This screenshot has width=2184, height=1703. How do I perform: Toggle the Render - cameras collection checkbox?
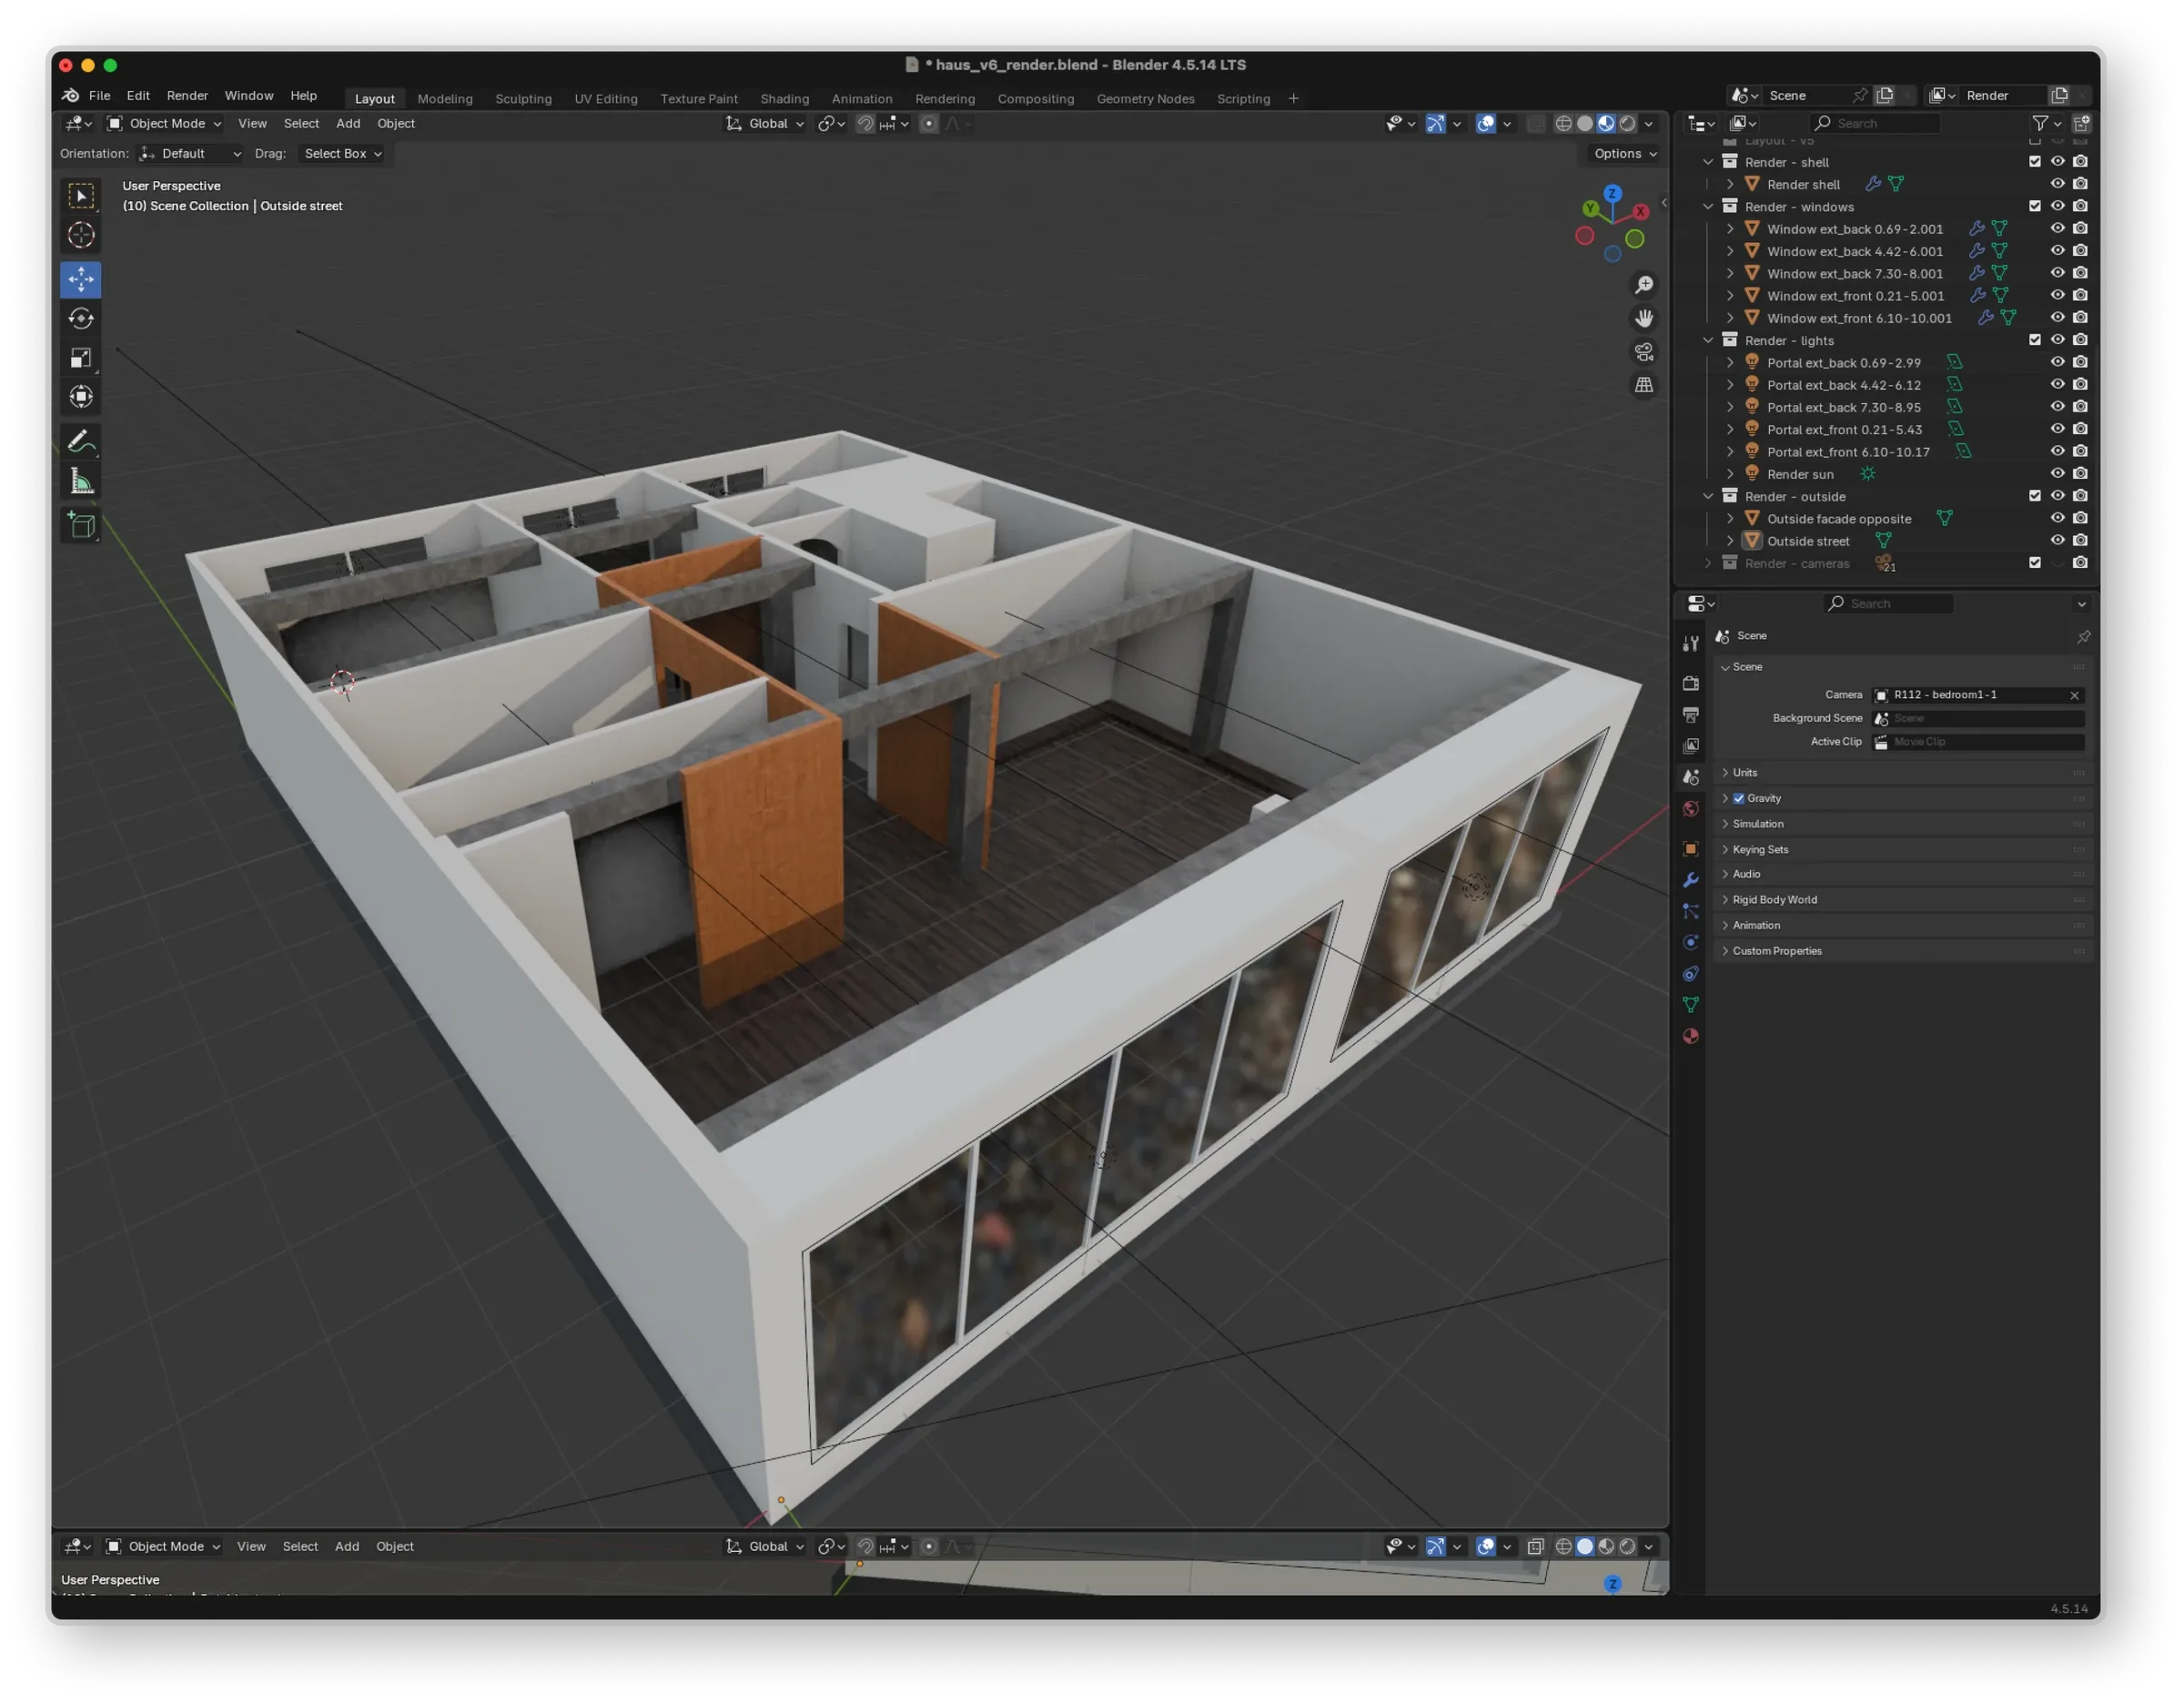[2035, 563]
